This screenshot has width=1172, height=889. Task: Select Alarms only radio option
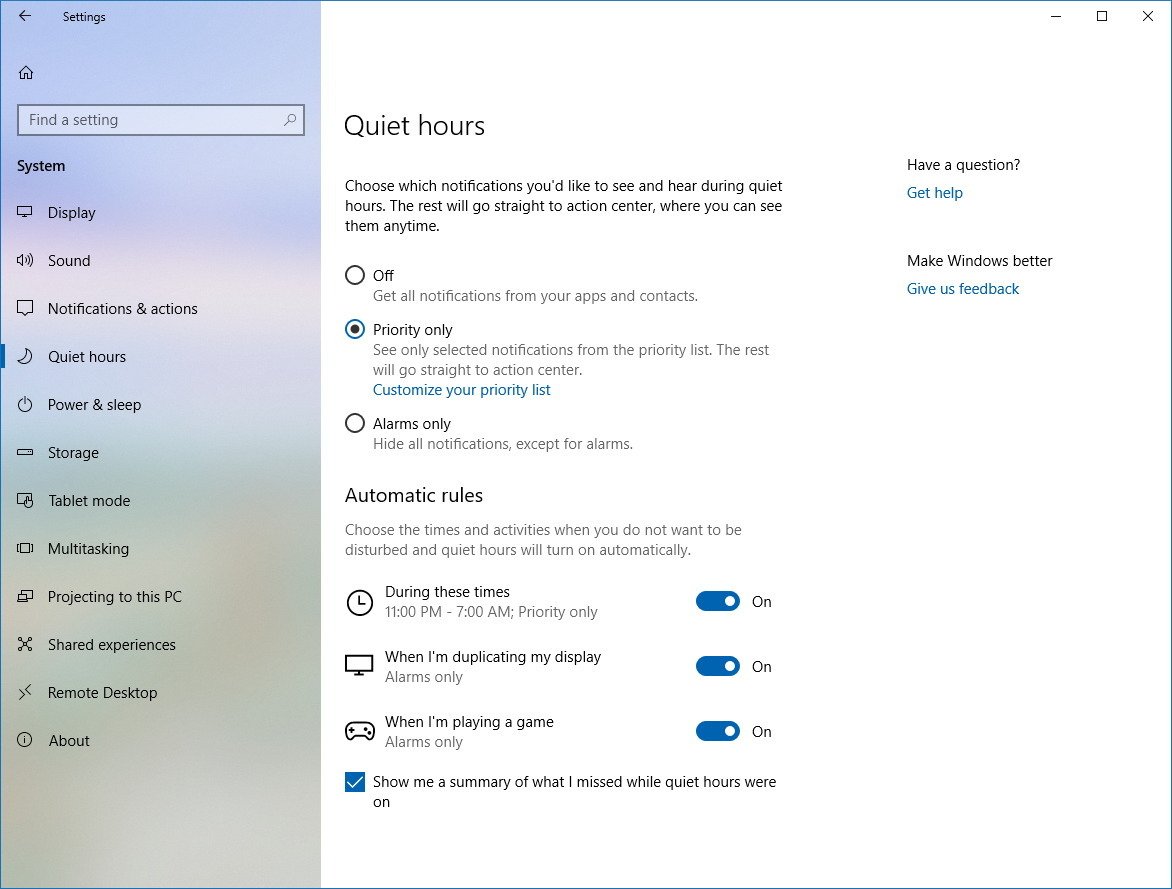[x=355, y=423]
